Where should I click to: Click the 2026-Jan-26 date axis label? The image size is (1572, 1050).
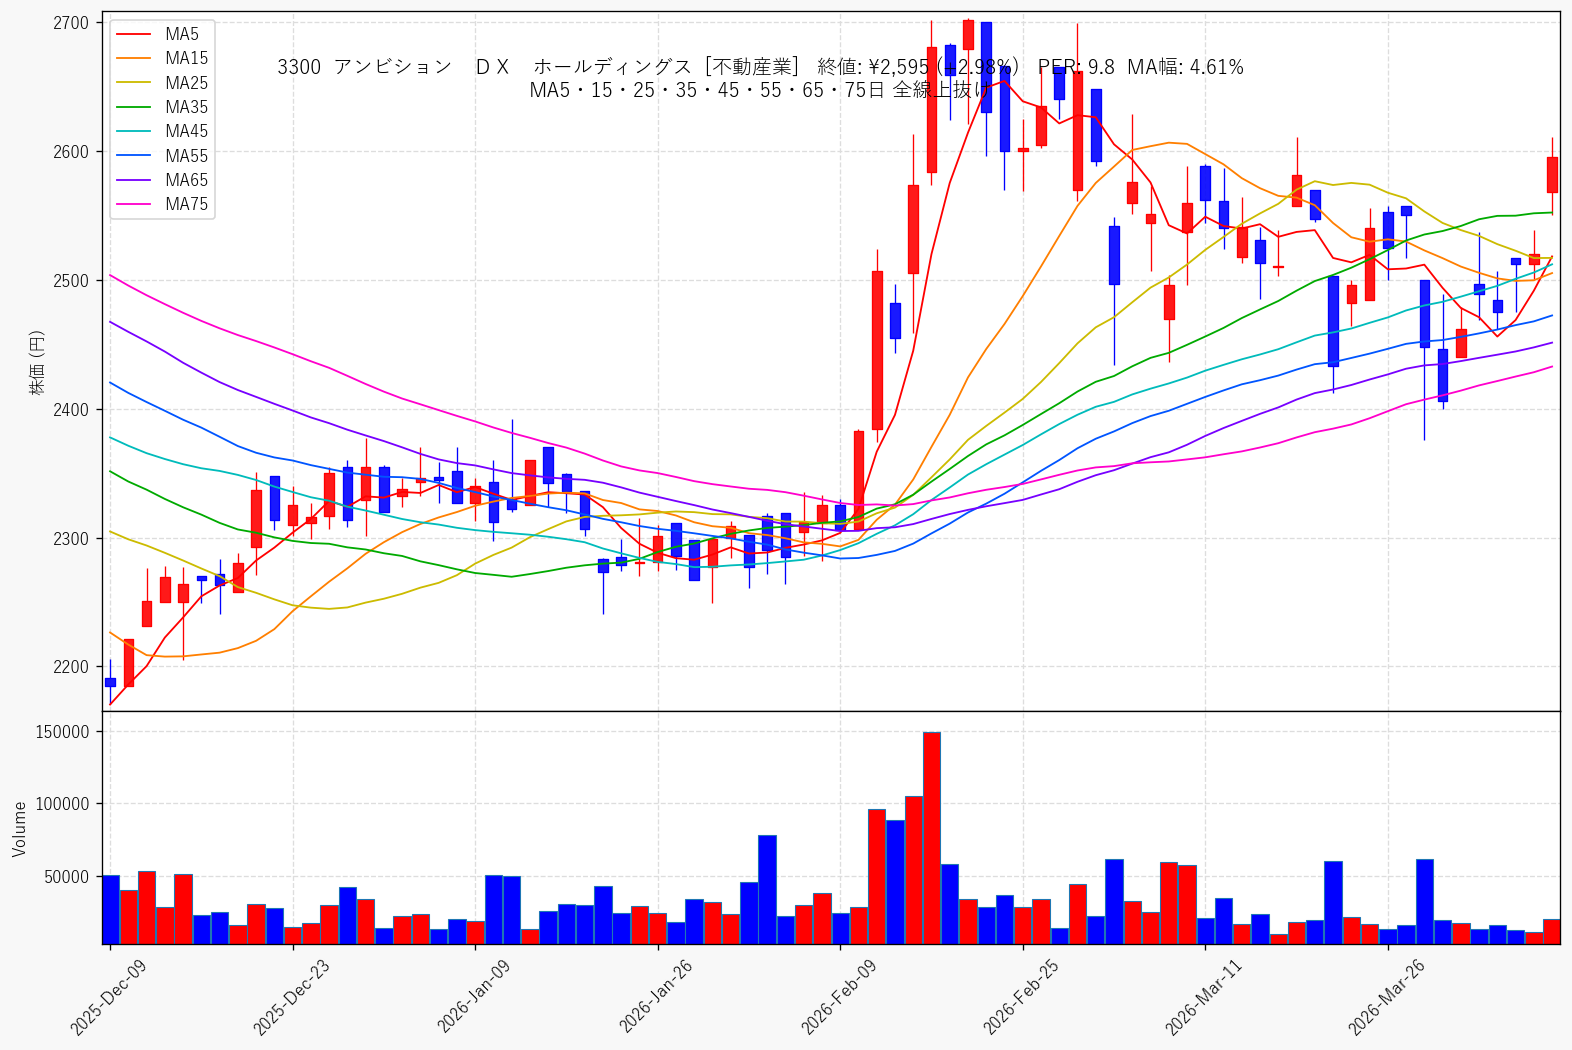tap(656, 996)
